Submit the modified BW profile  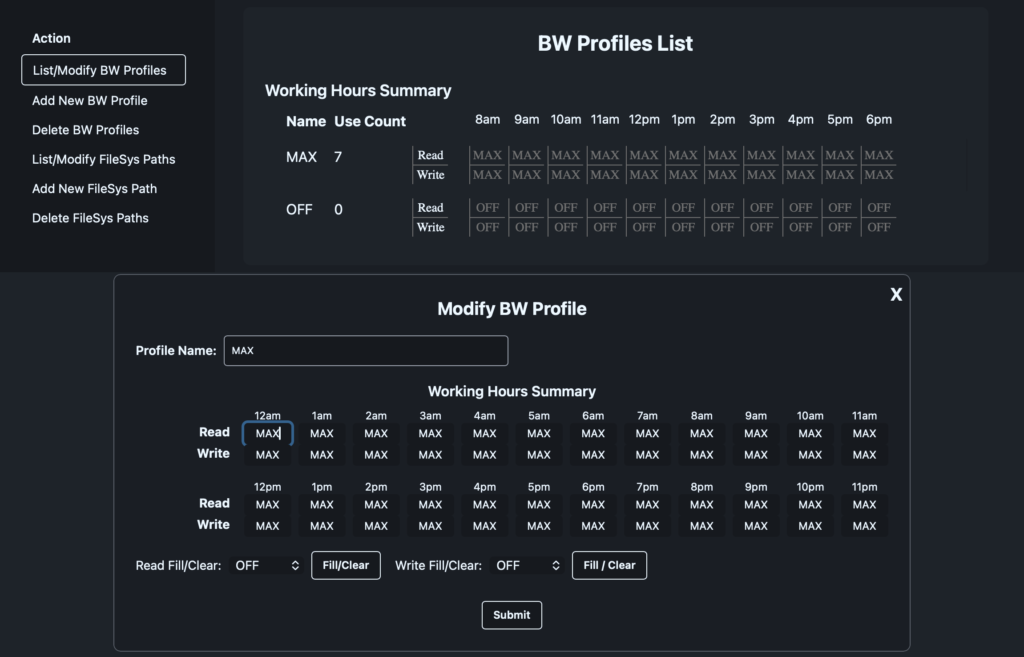pos(511,615)
